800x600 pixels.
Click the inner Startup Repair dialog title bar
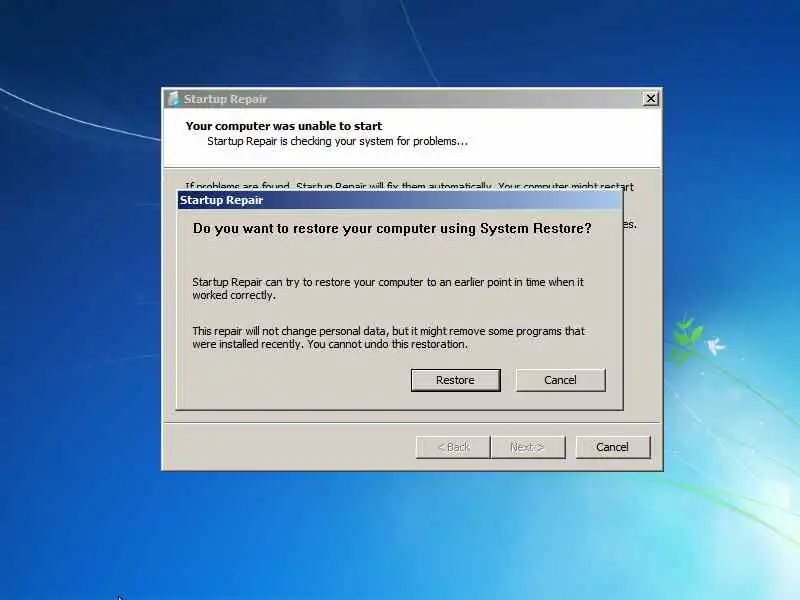(401, 200)
